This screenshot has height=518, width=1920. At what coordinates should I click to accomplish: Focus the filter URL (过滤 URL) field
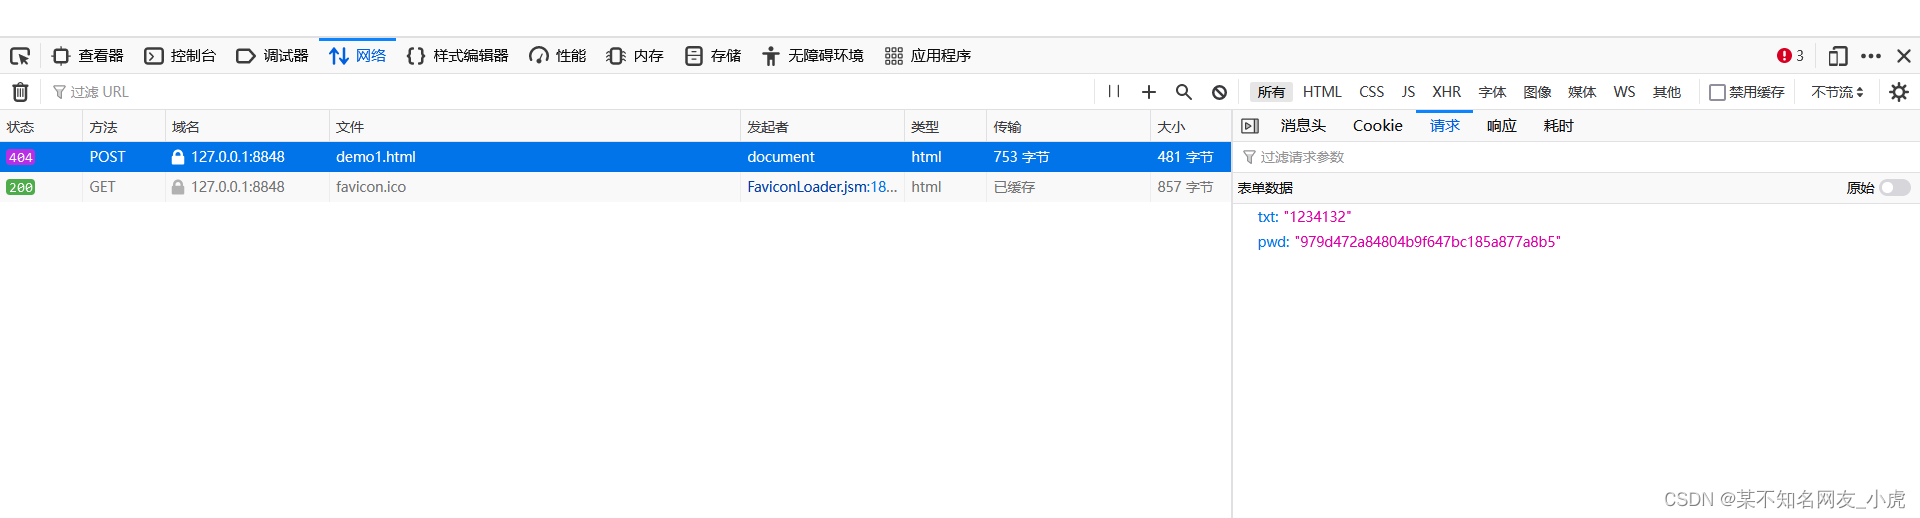[570, 92]
